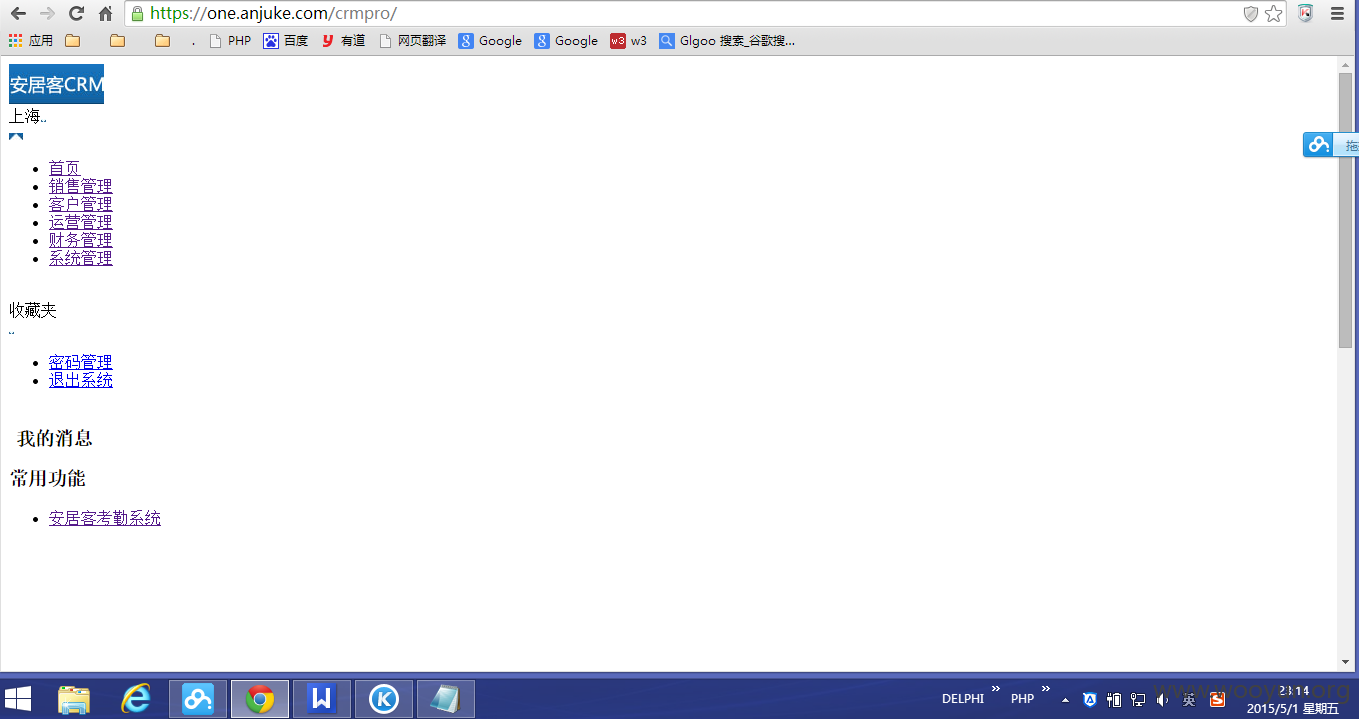Open the 财务管理 navigation link
The width and height of the screenshot is (1359, 719).
pos(80,240)
